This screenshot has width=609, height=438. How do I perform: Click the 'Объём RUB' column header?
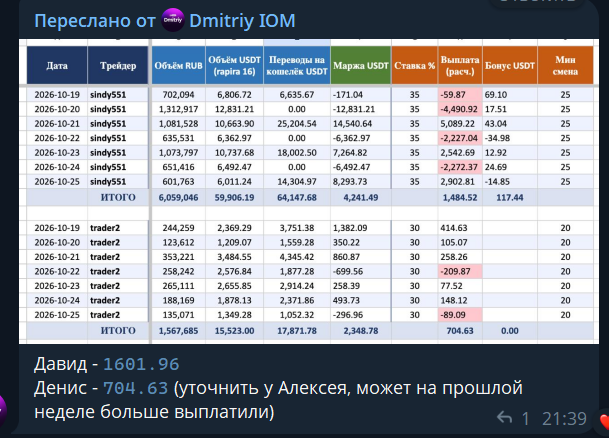178,65
